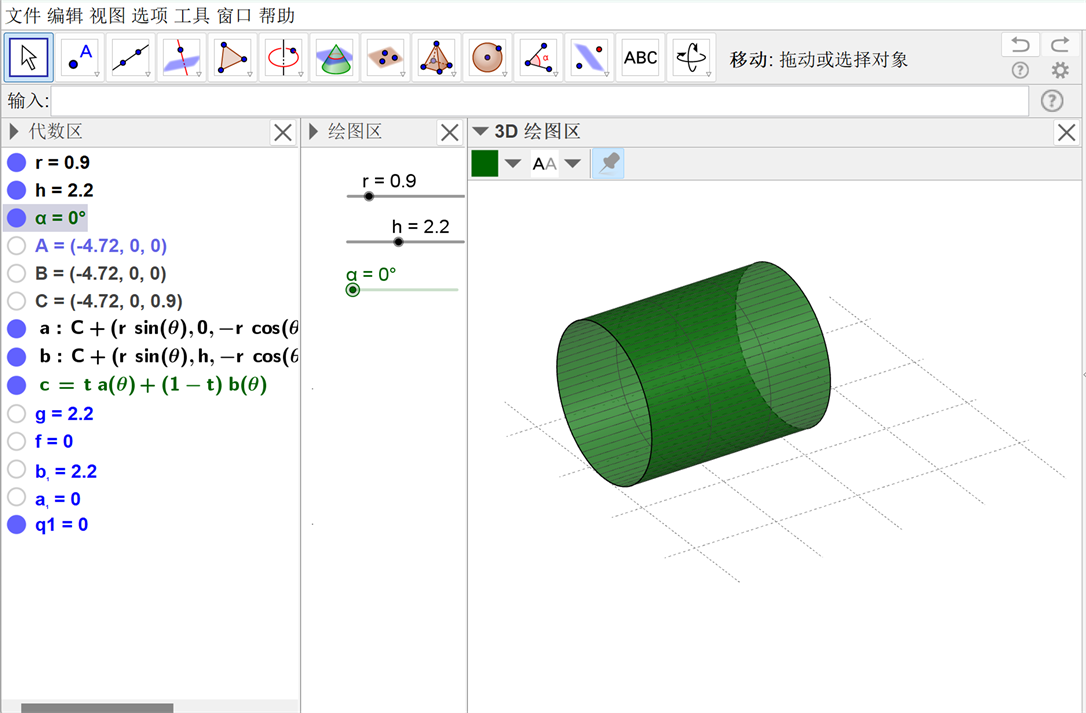Select the Move arrow tool

point(29,58)
